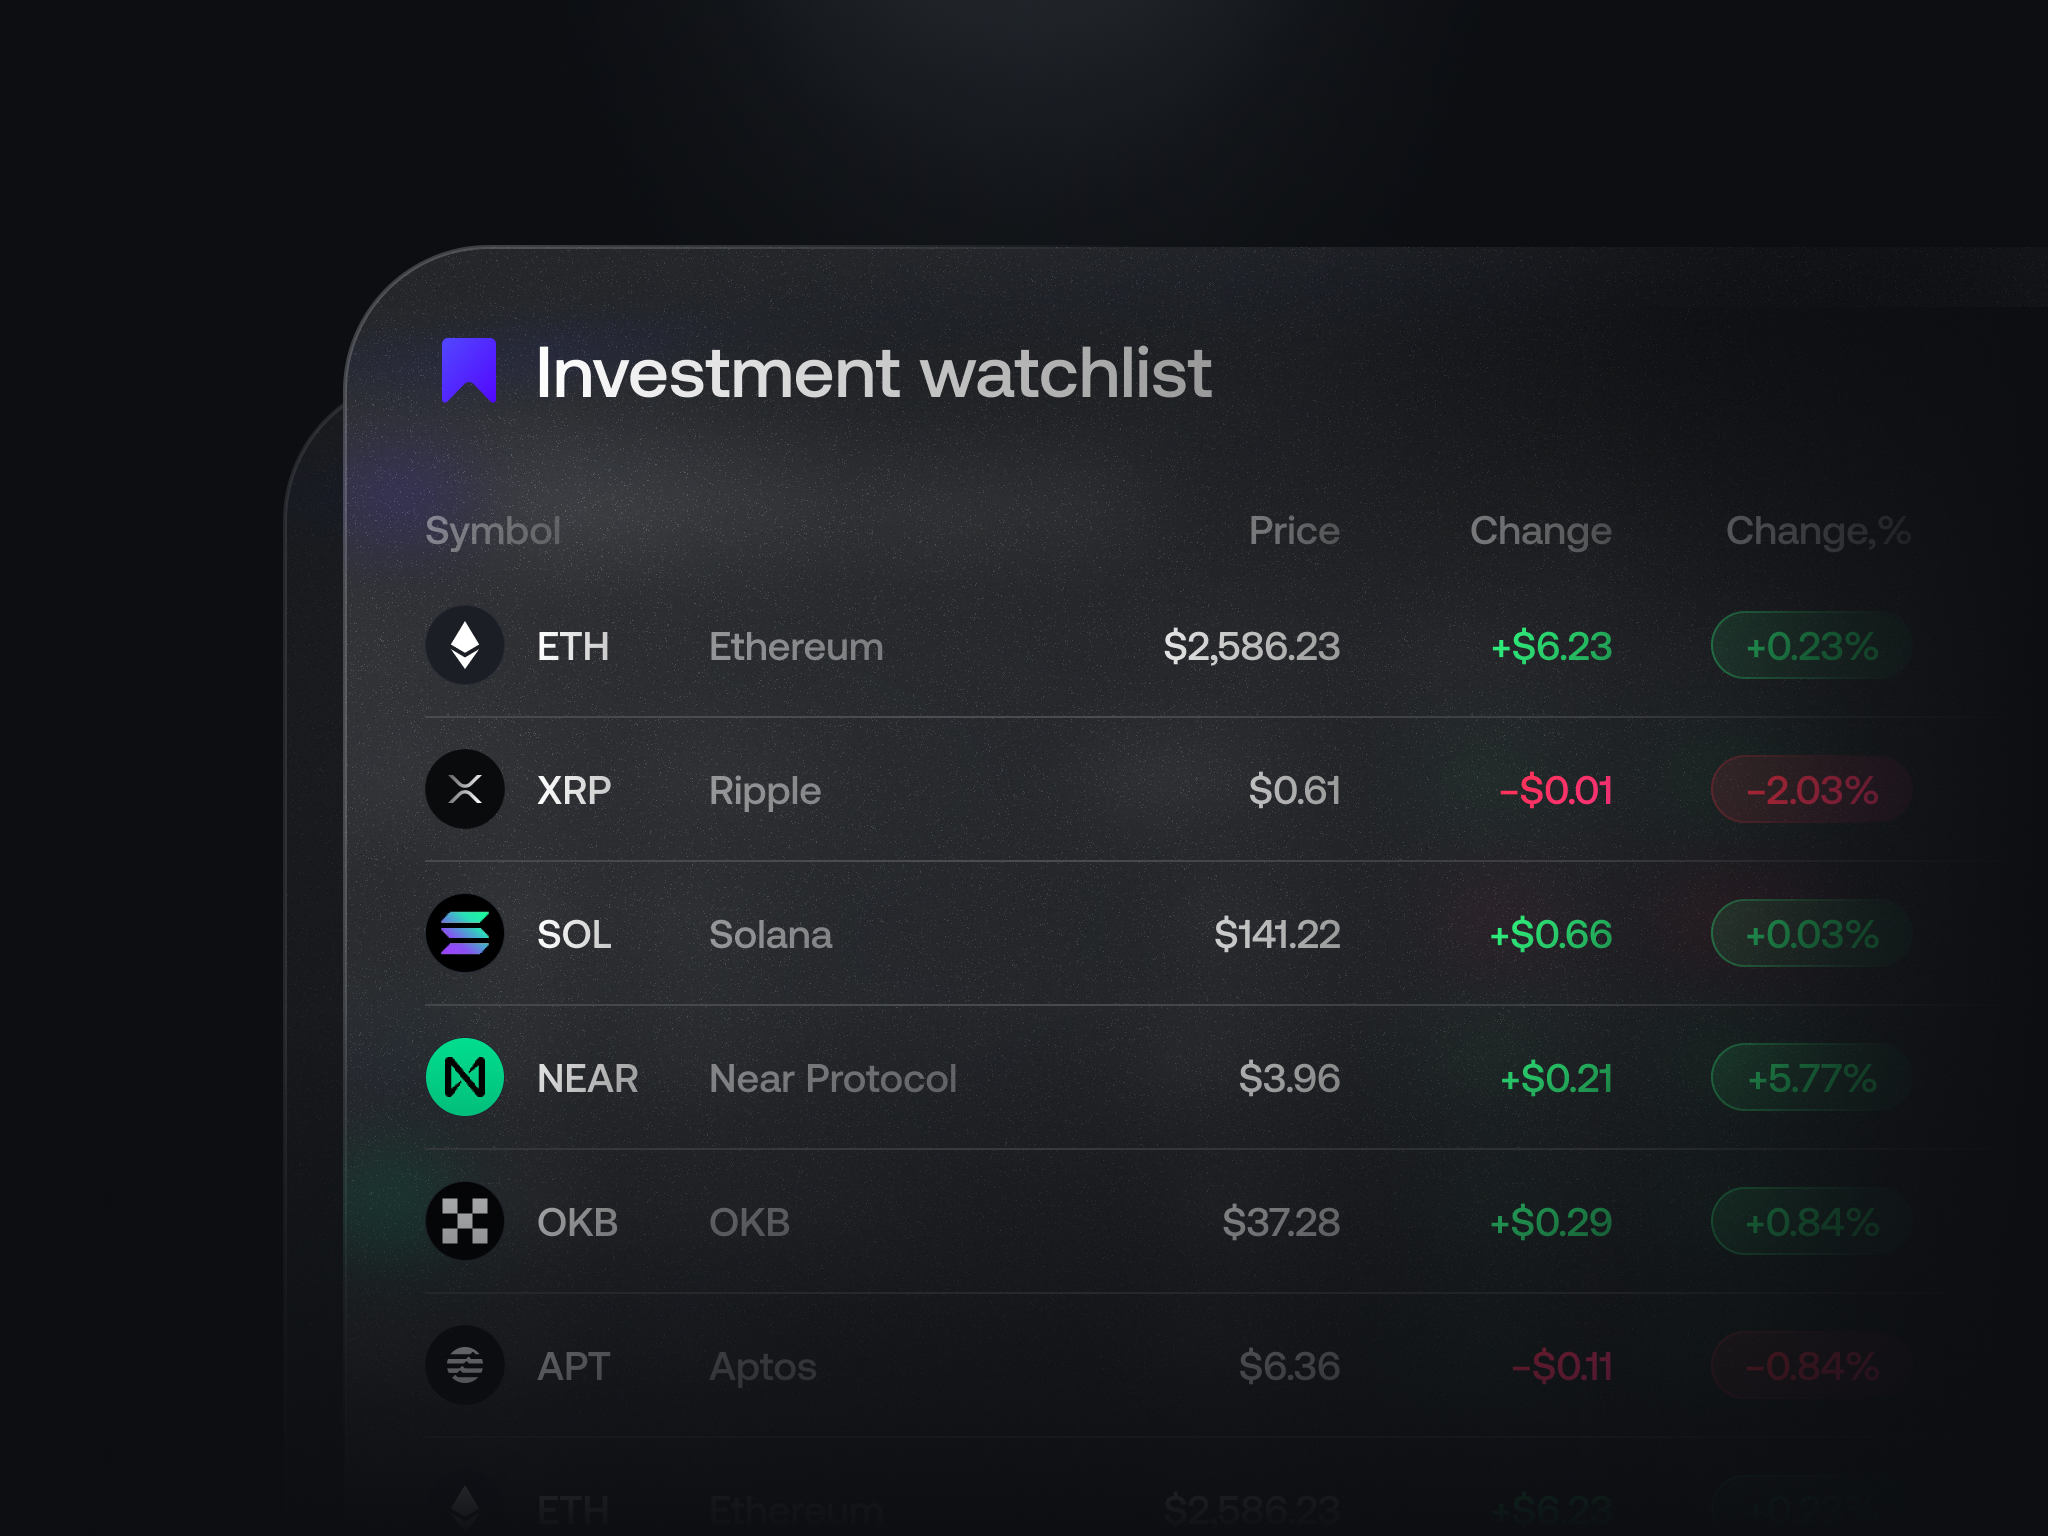The height and width of the screenshot is (1536, 2048).
Task: Click the $141.22 Solana price
Action: tap(1277, 933)
